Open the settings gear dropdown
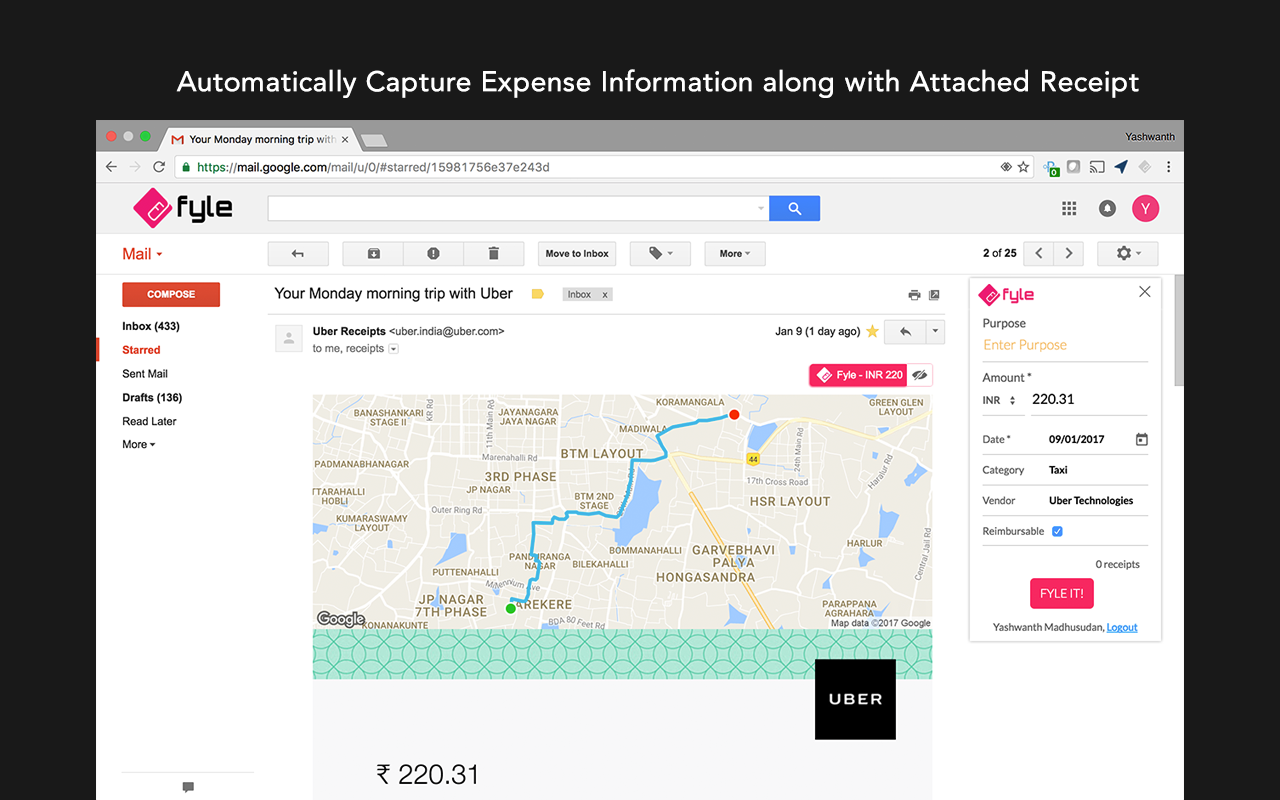This screenshot has height=800, width=1280. click(1128, 254)
